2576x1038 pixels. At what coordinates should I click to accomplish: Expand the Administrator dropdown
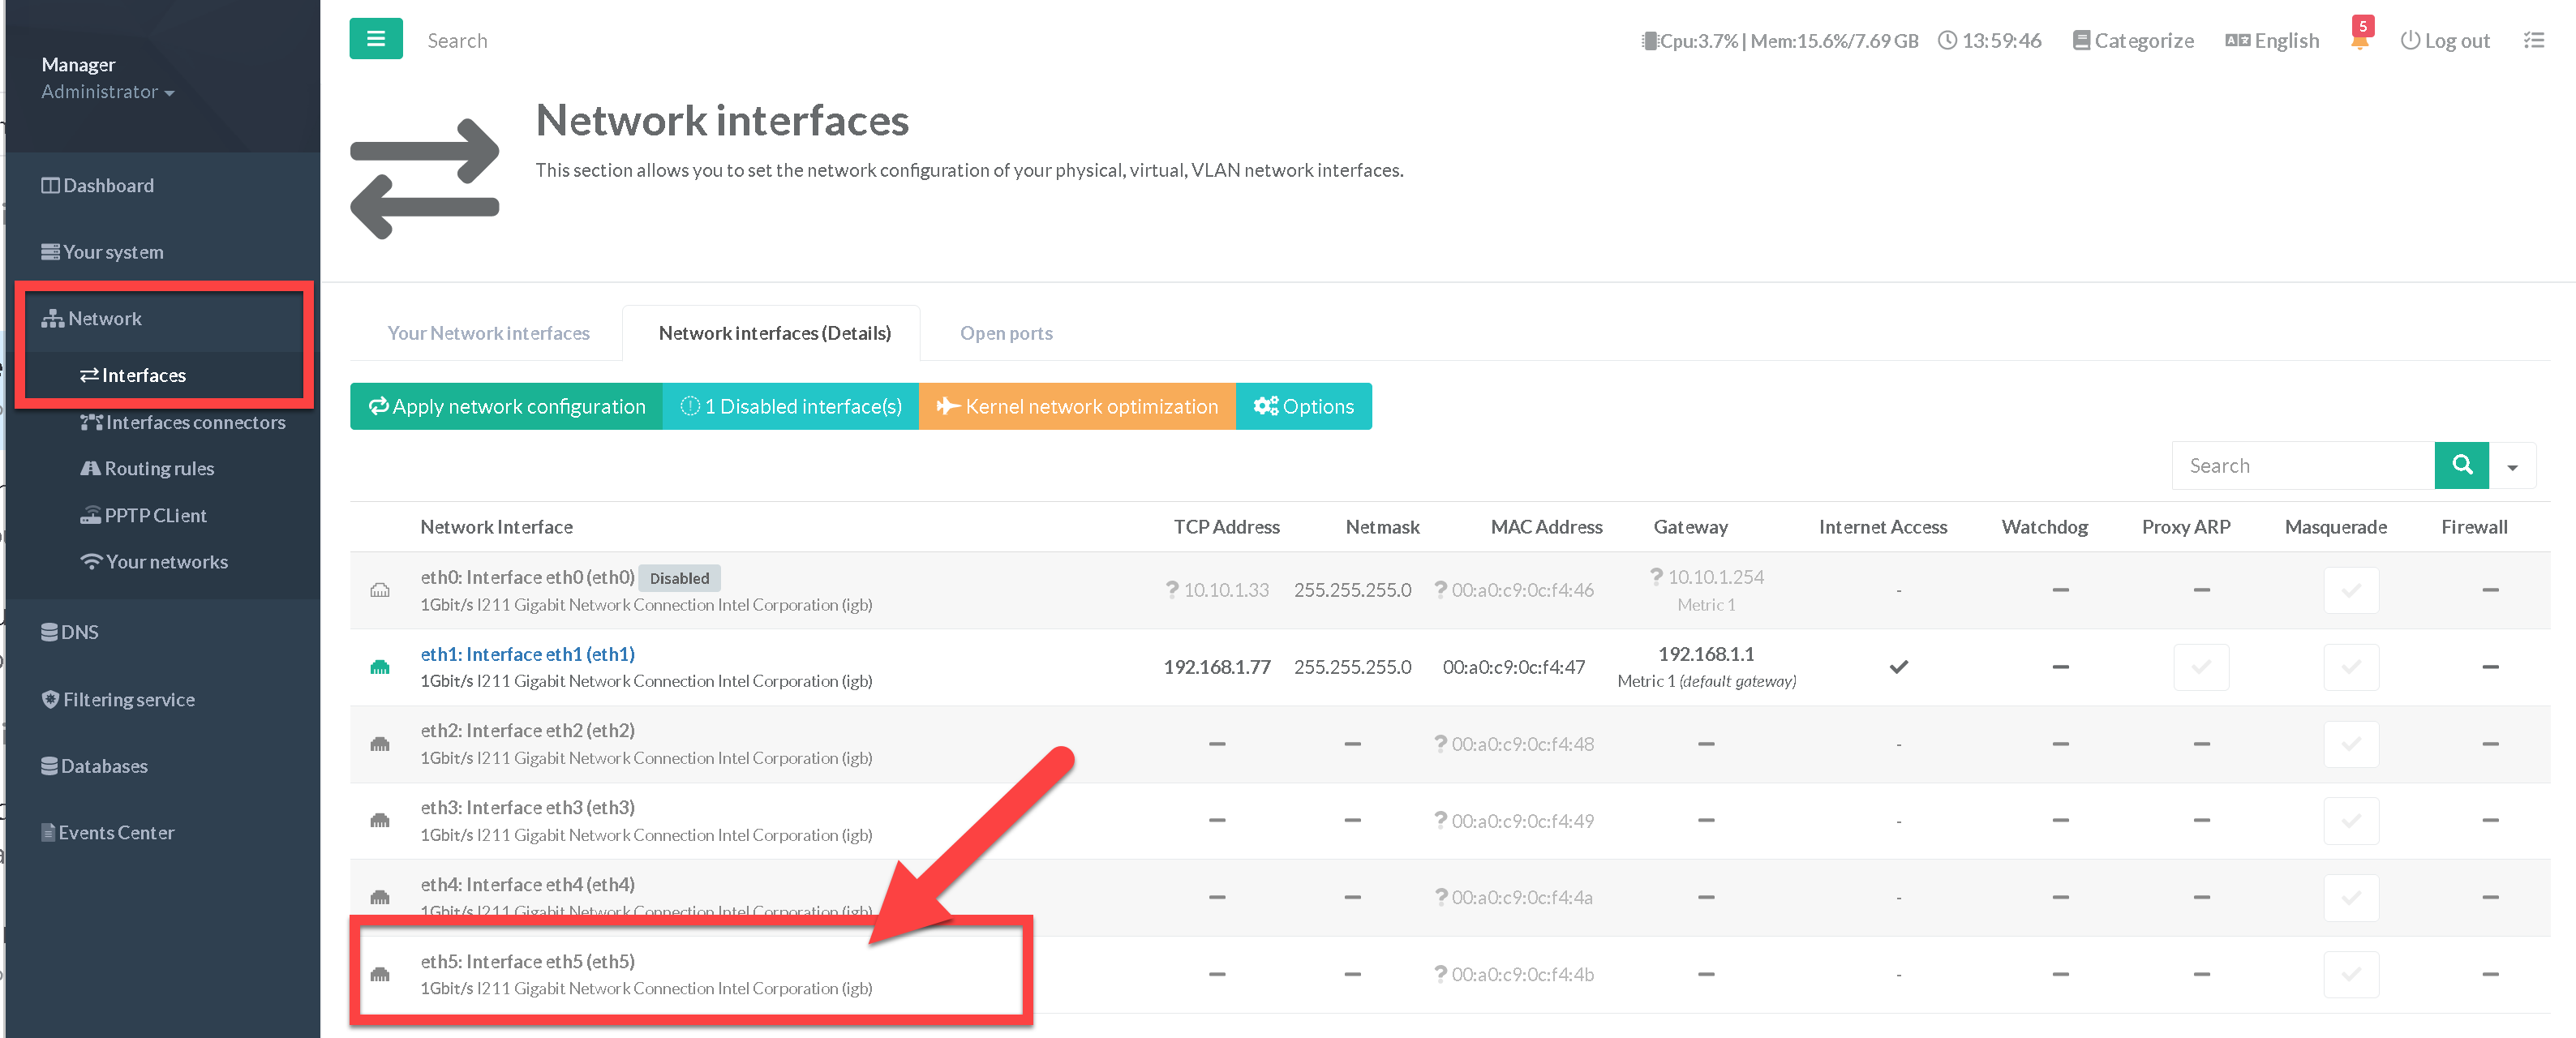(108, 92)
